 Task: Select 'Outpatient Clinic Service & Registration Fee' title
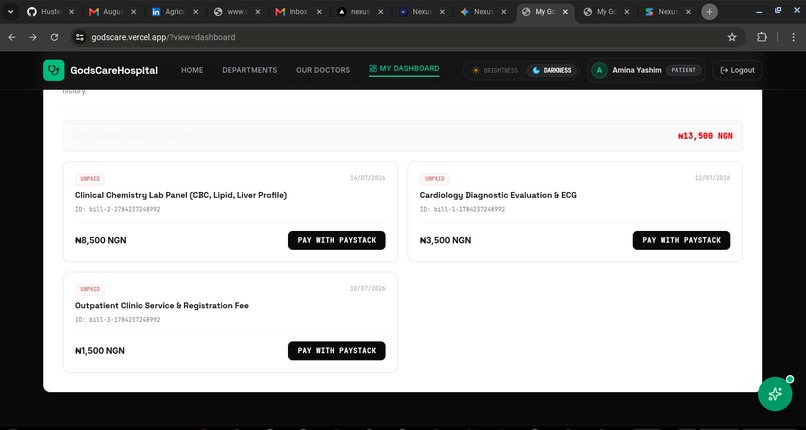point(162,306)
